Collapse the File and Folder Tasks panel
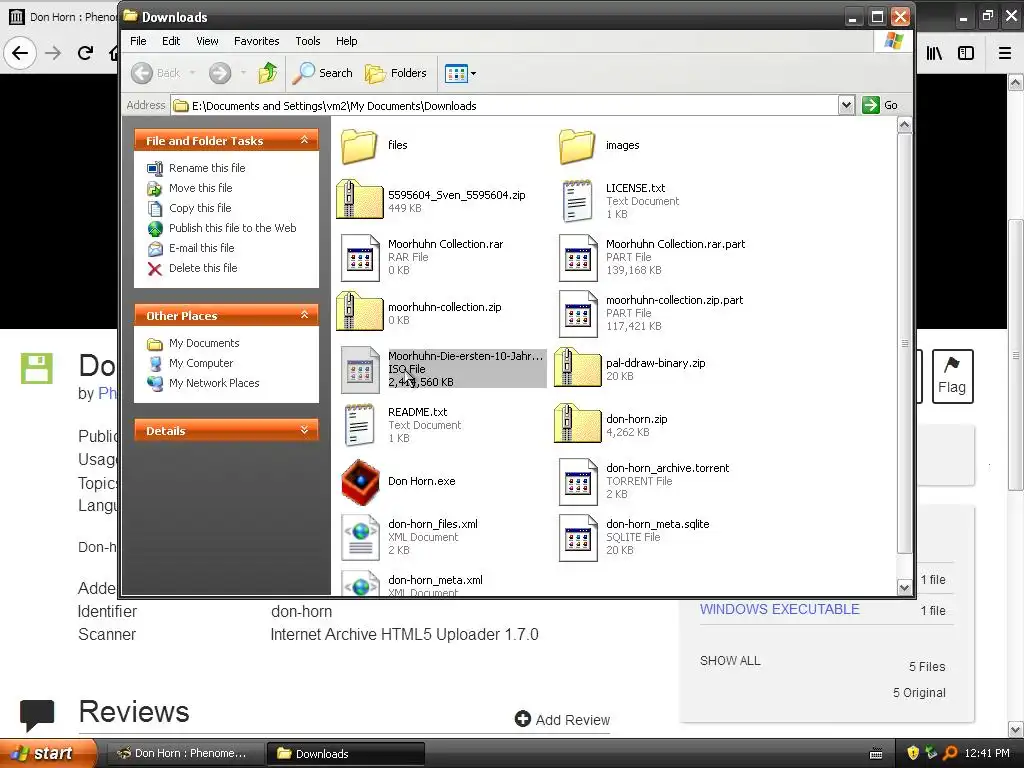 coord(304,140)
